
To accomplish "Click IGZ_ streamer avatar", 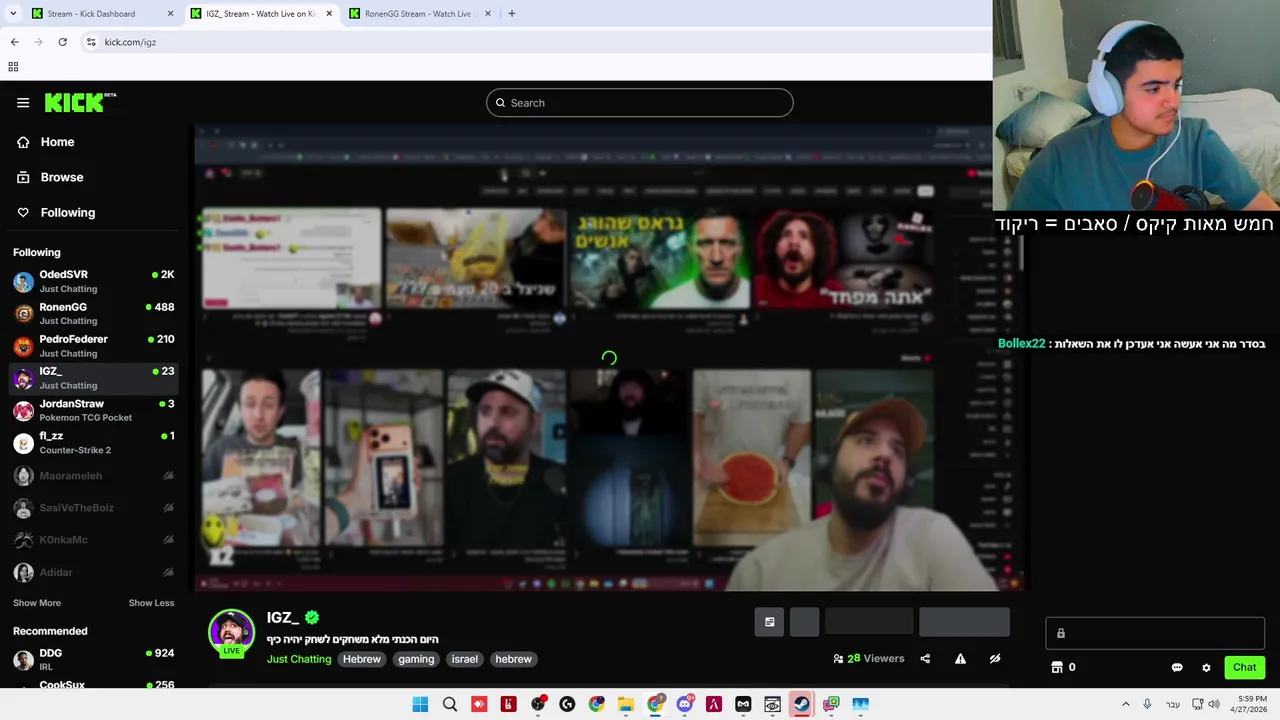I will [x=231, y=633].
